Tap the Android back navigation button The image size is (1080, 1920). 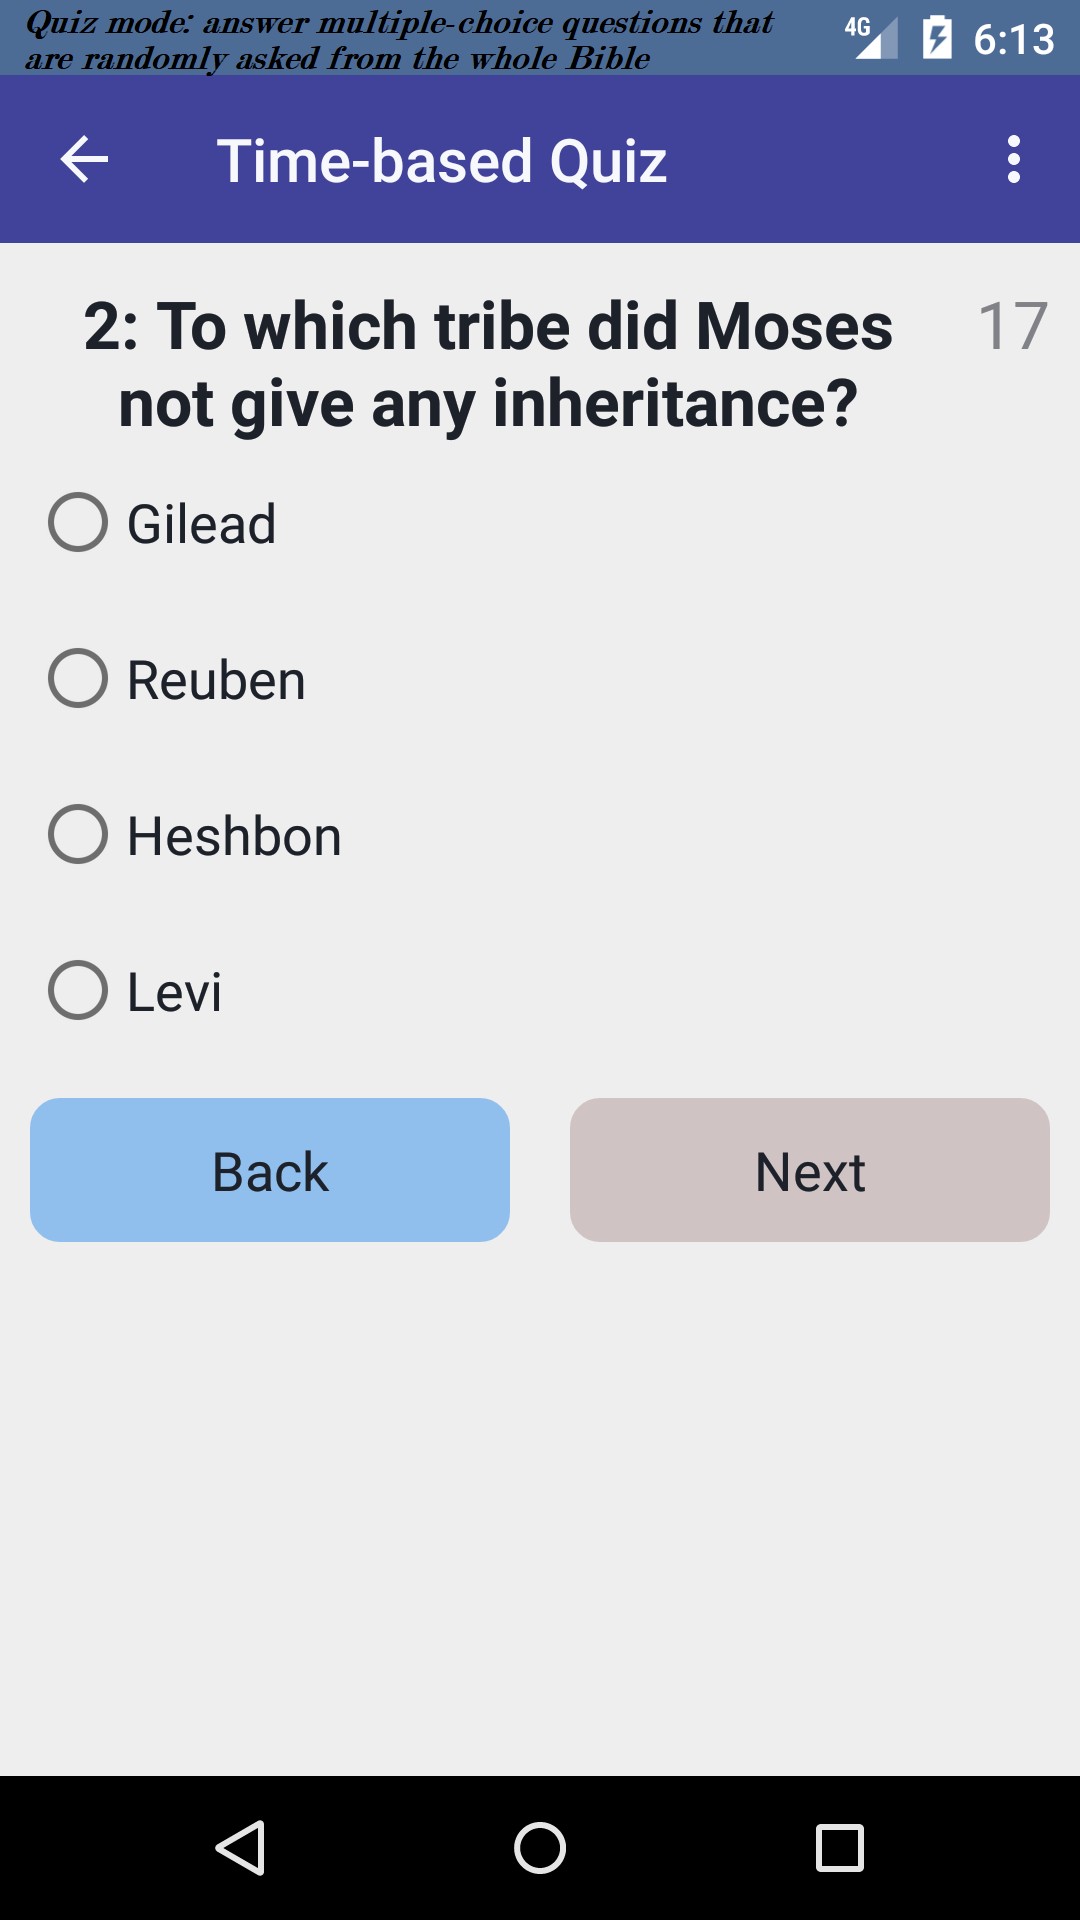[x=240, y=1847]
